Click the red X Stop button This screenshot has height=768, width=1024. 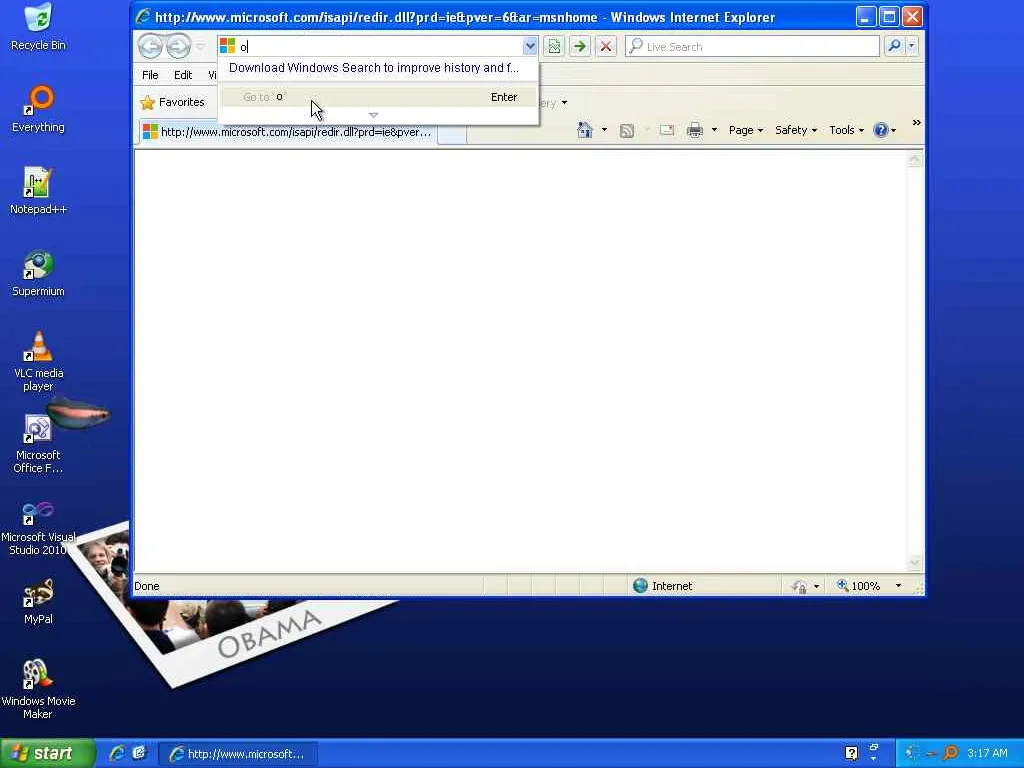pyautogui.click(x=606, y=46)
